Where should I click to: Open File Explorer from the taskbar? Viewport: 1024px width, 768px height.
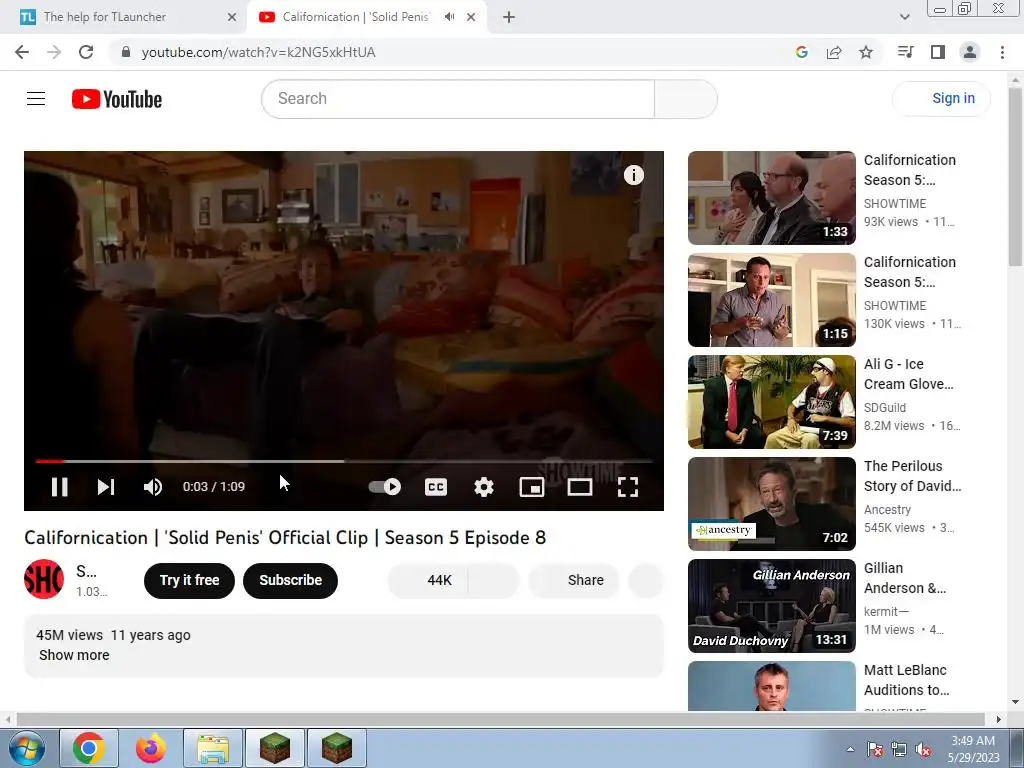pyautogui.click(x=213, y=748)
